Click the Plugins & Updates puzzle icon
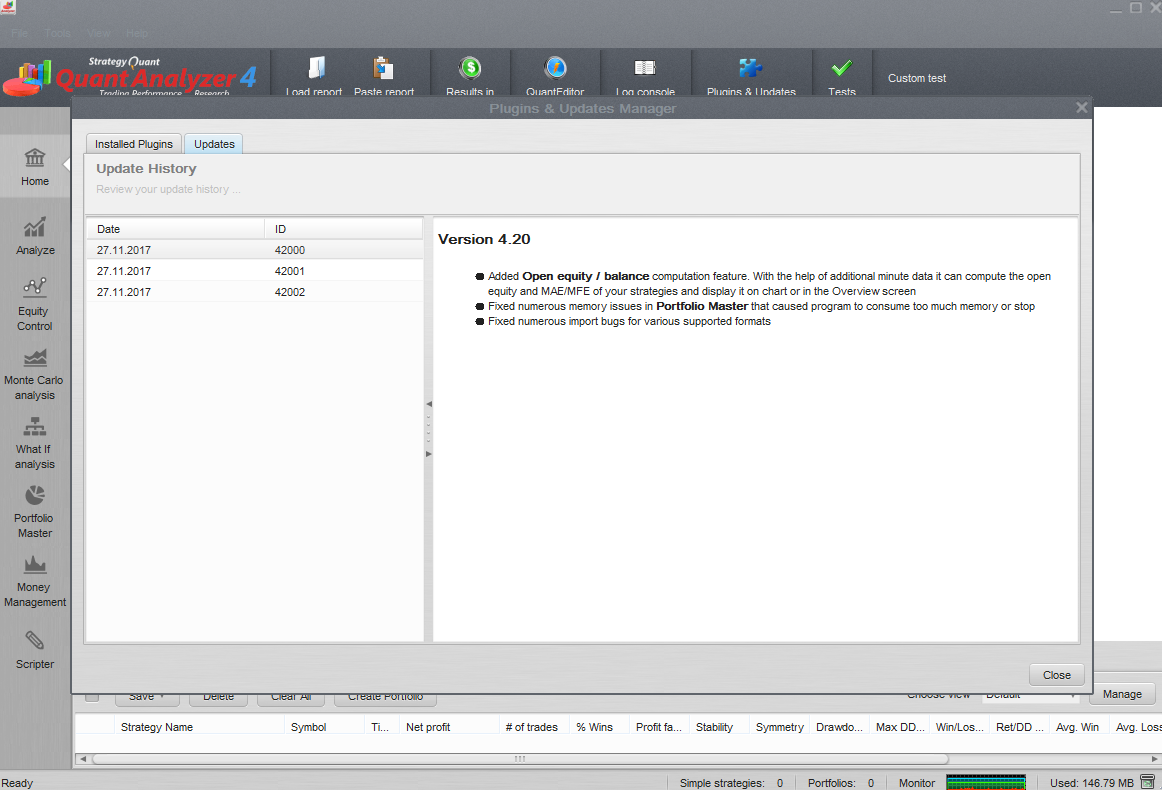The width and height of the screenshot is (1162, 790). (x=751, y=68)
